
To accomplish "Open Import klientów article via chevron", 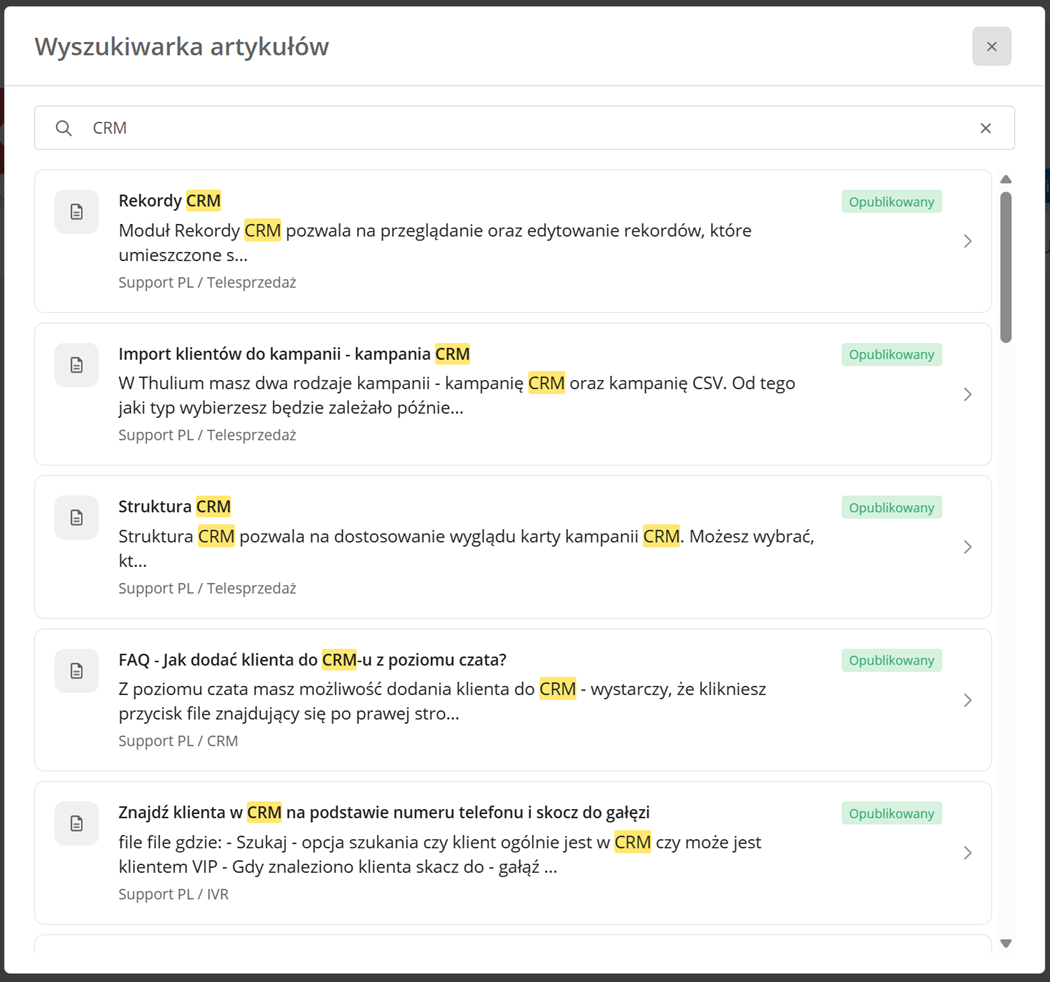I will pyautogui.click(x=967, y=395).
